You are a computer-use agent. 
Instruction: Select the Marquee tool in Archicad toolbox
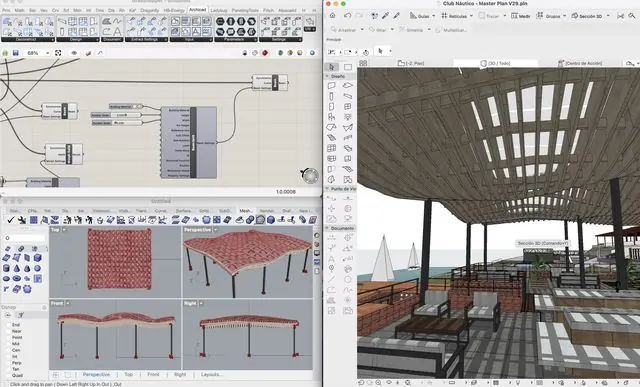348,67
